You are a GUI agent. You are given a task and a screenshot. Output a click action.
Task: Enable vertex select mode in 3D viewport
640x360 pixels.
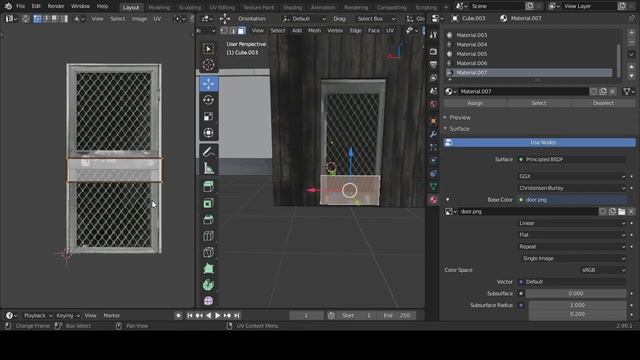click(224, 31)
